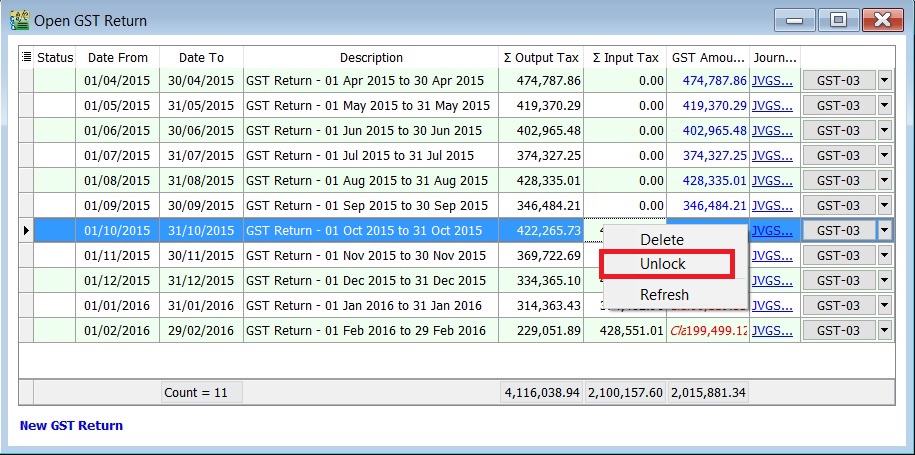Open the New GST Return link
The height and width of the screenshot is (455, 915).
(71, 425)
